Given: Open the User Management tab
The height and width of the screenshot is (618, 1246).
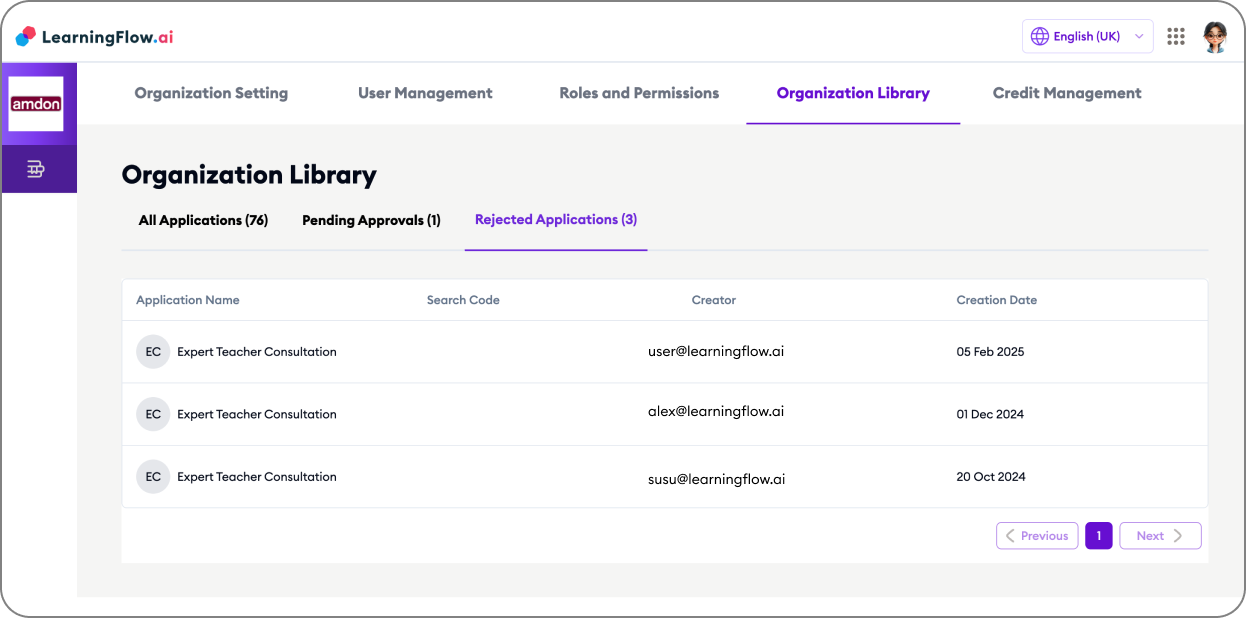Looking at the screenshot, I should click(x=425, y=93).
